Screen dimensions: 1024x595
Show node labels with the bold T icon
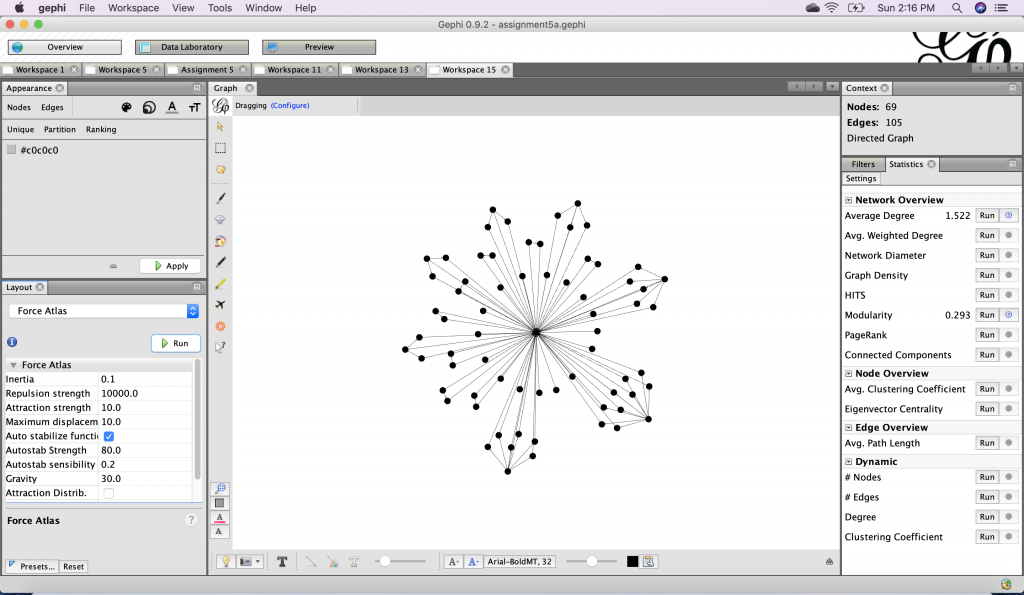coord(283,562)
